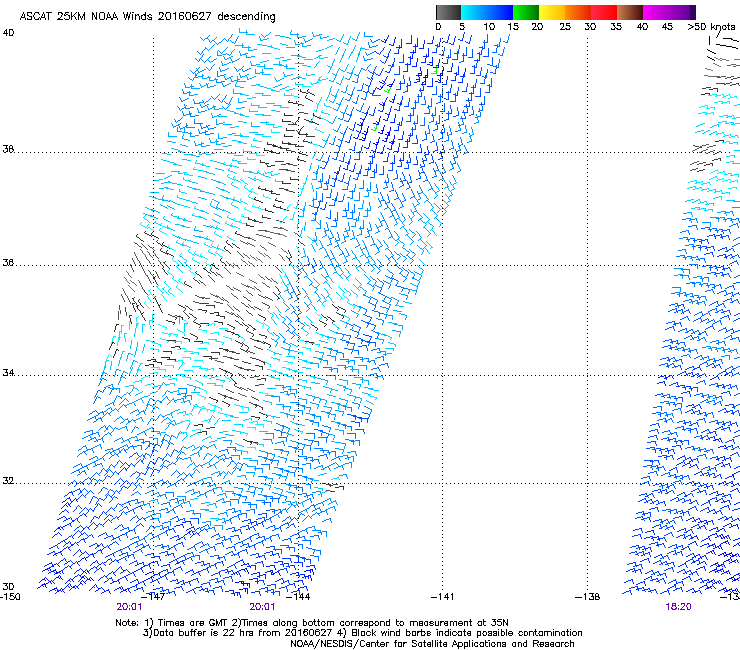The height and width of the screenshot is (650, 740).
Task: Click the '20:01' time stamp left of -144
Action: (x=262, y=607)
